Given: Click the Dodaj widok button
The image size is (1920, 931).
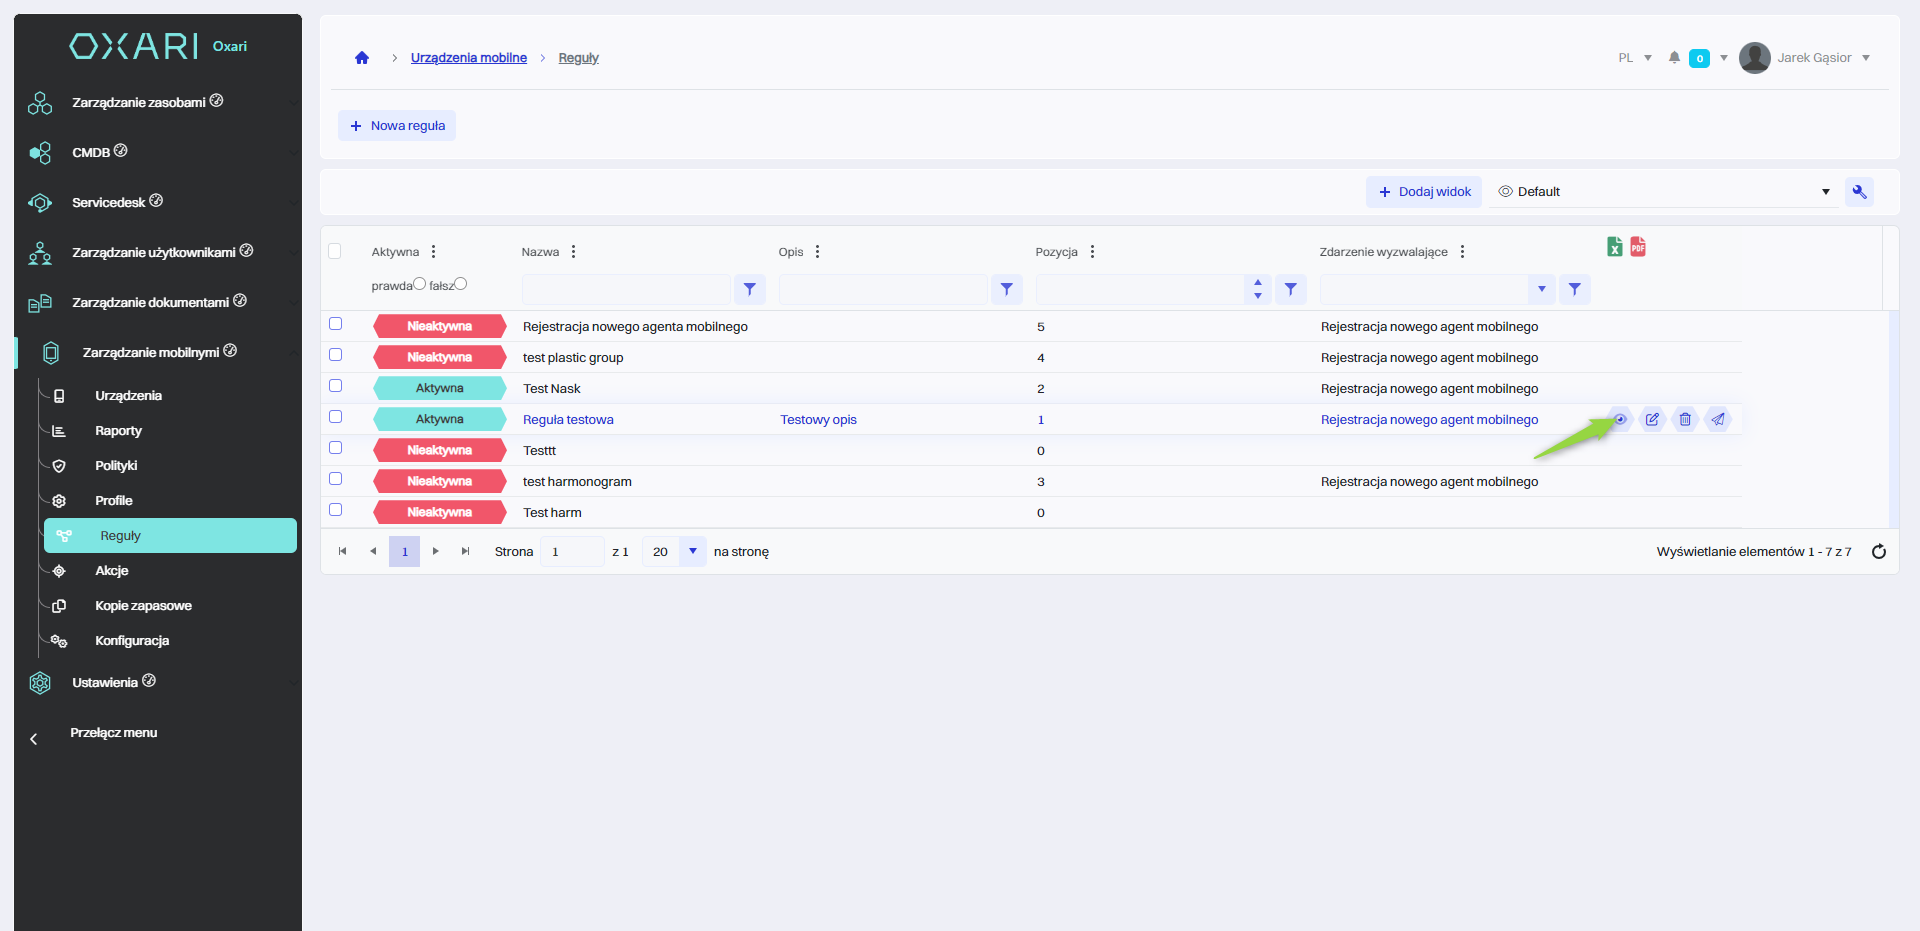Looking at the screenshot, I should 1424,192.
